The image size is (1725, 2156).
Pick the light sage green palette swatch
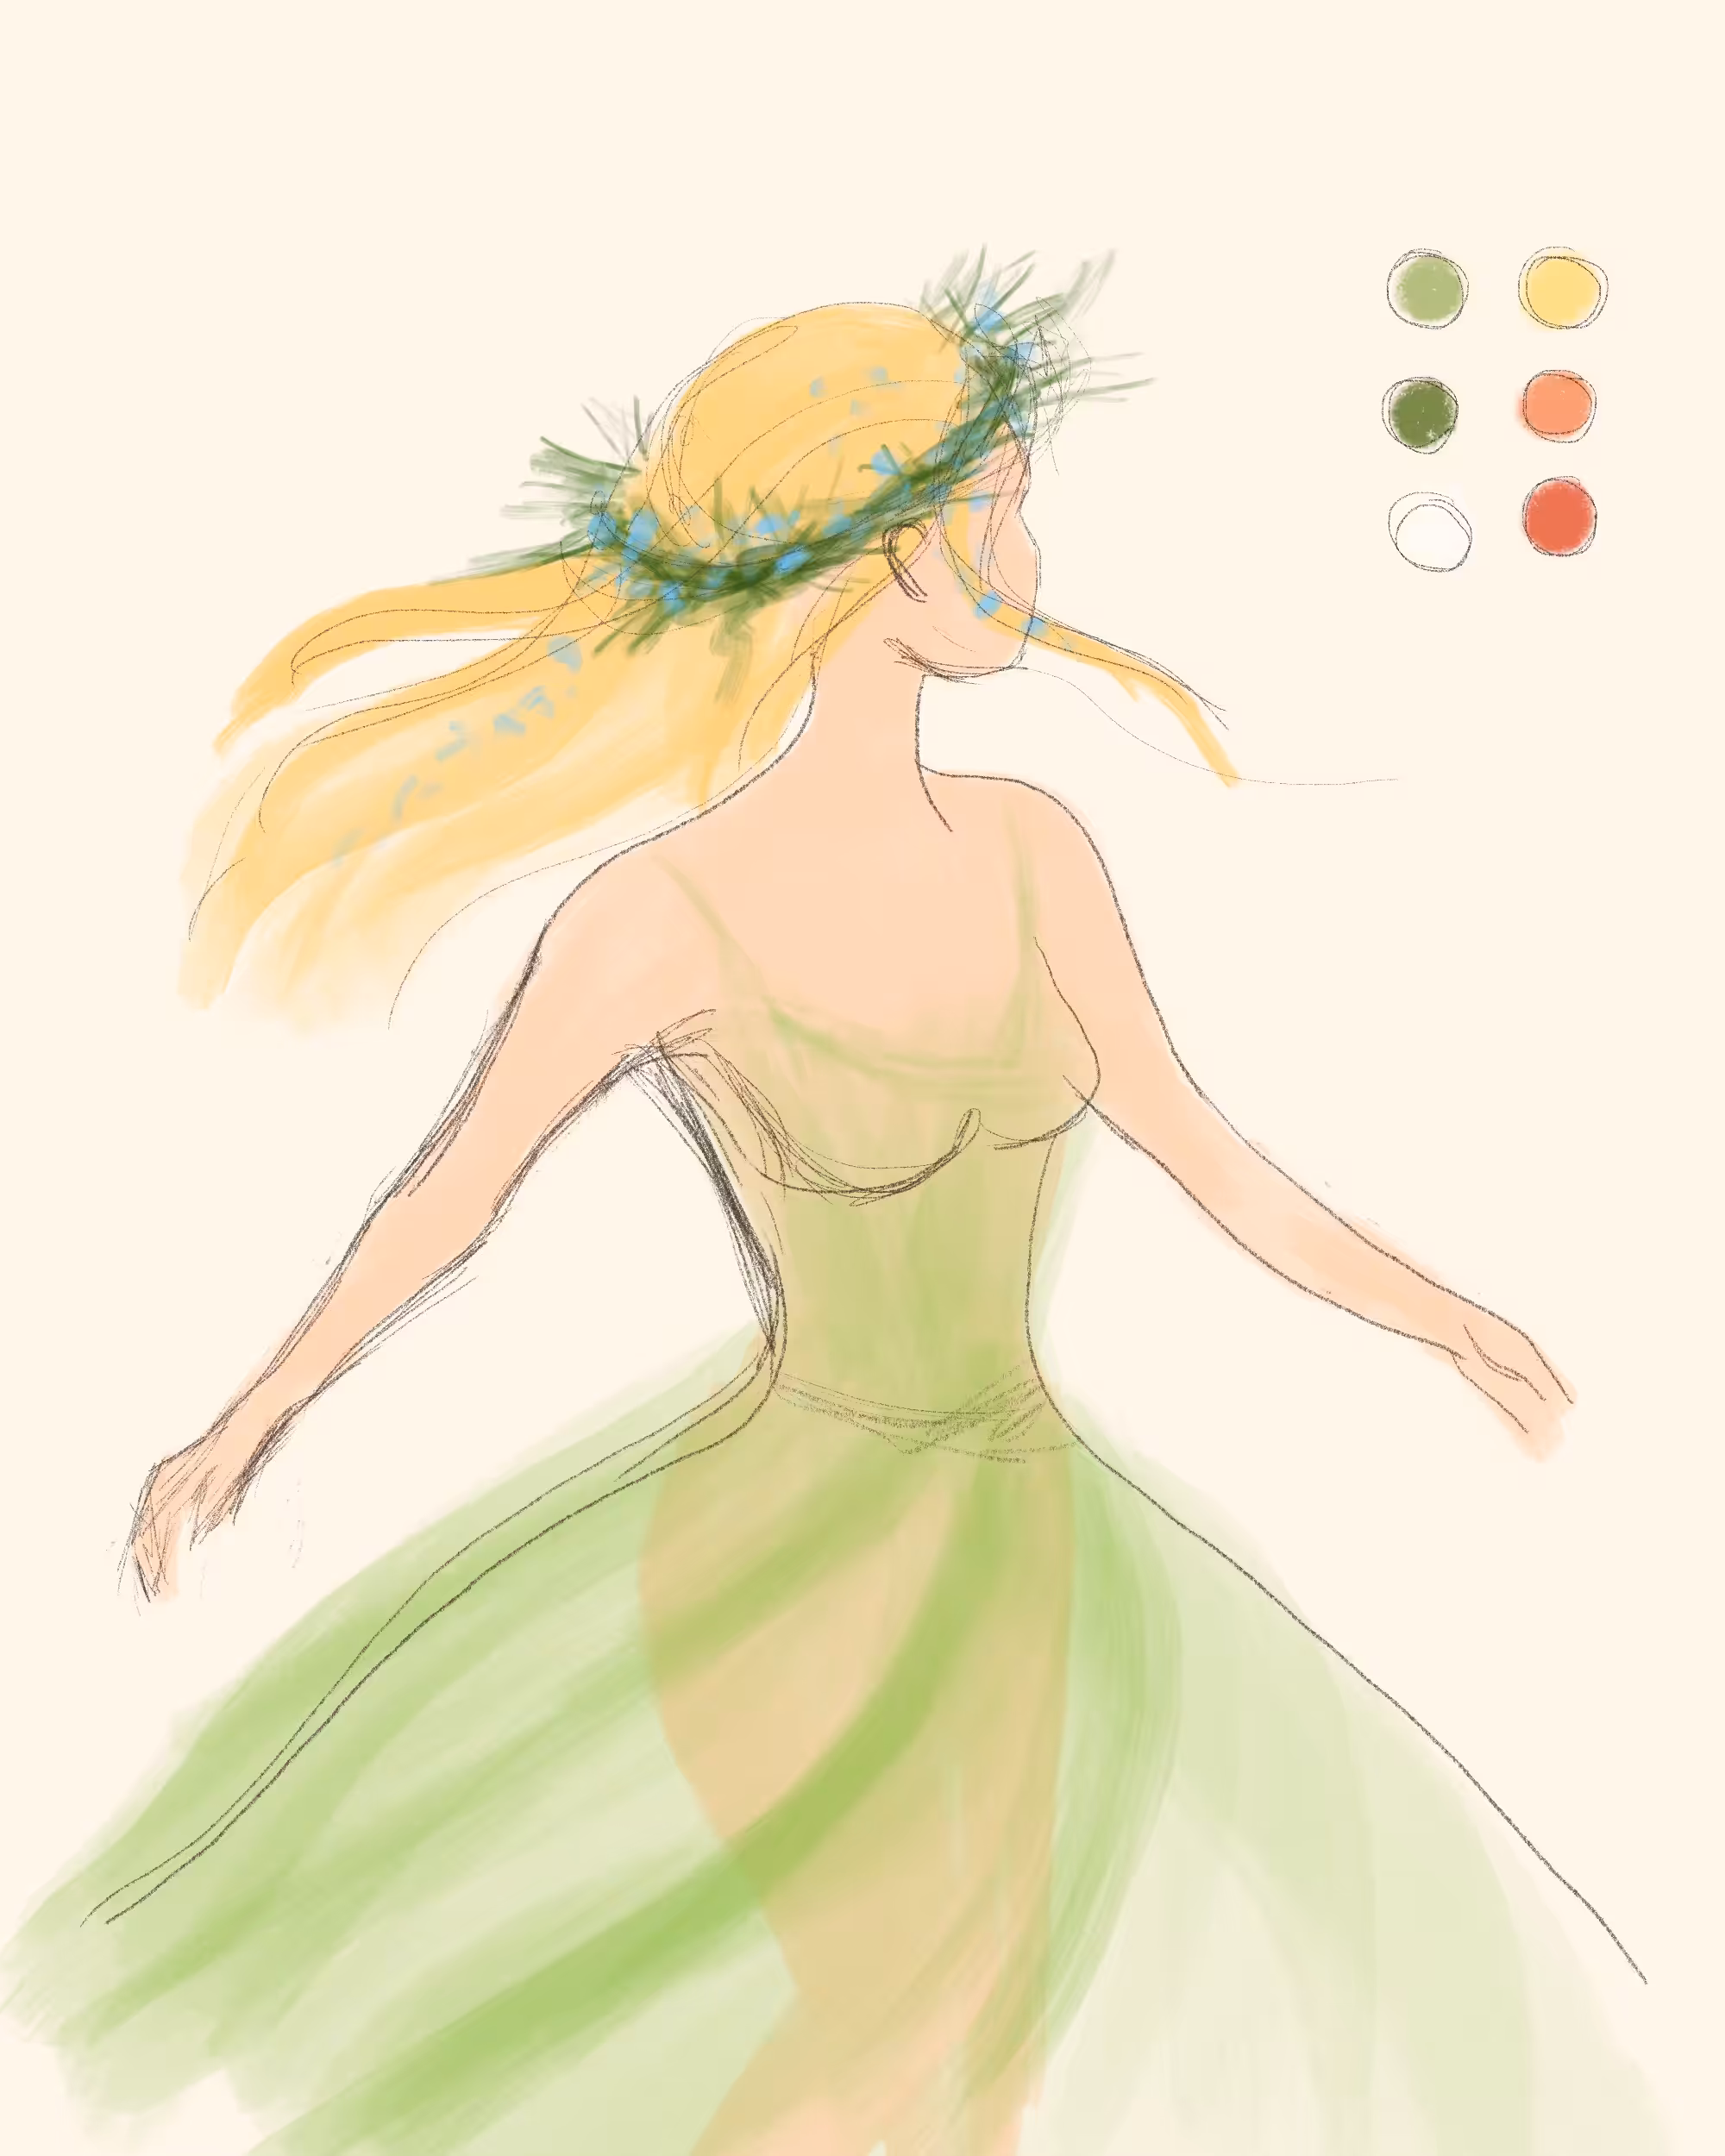click(x=1427, y=290)
